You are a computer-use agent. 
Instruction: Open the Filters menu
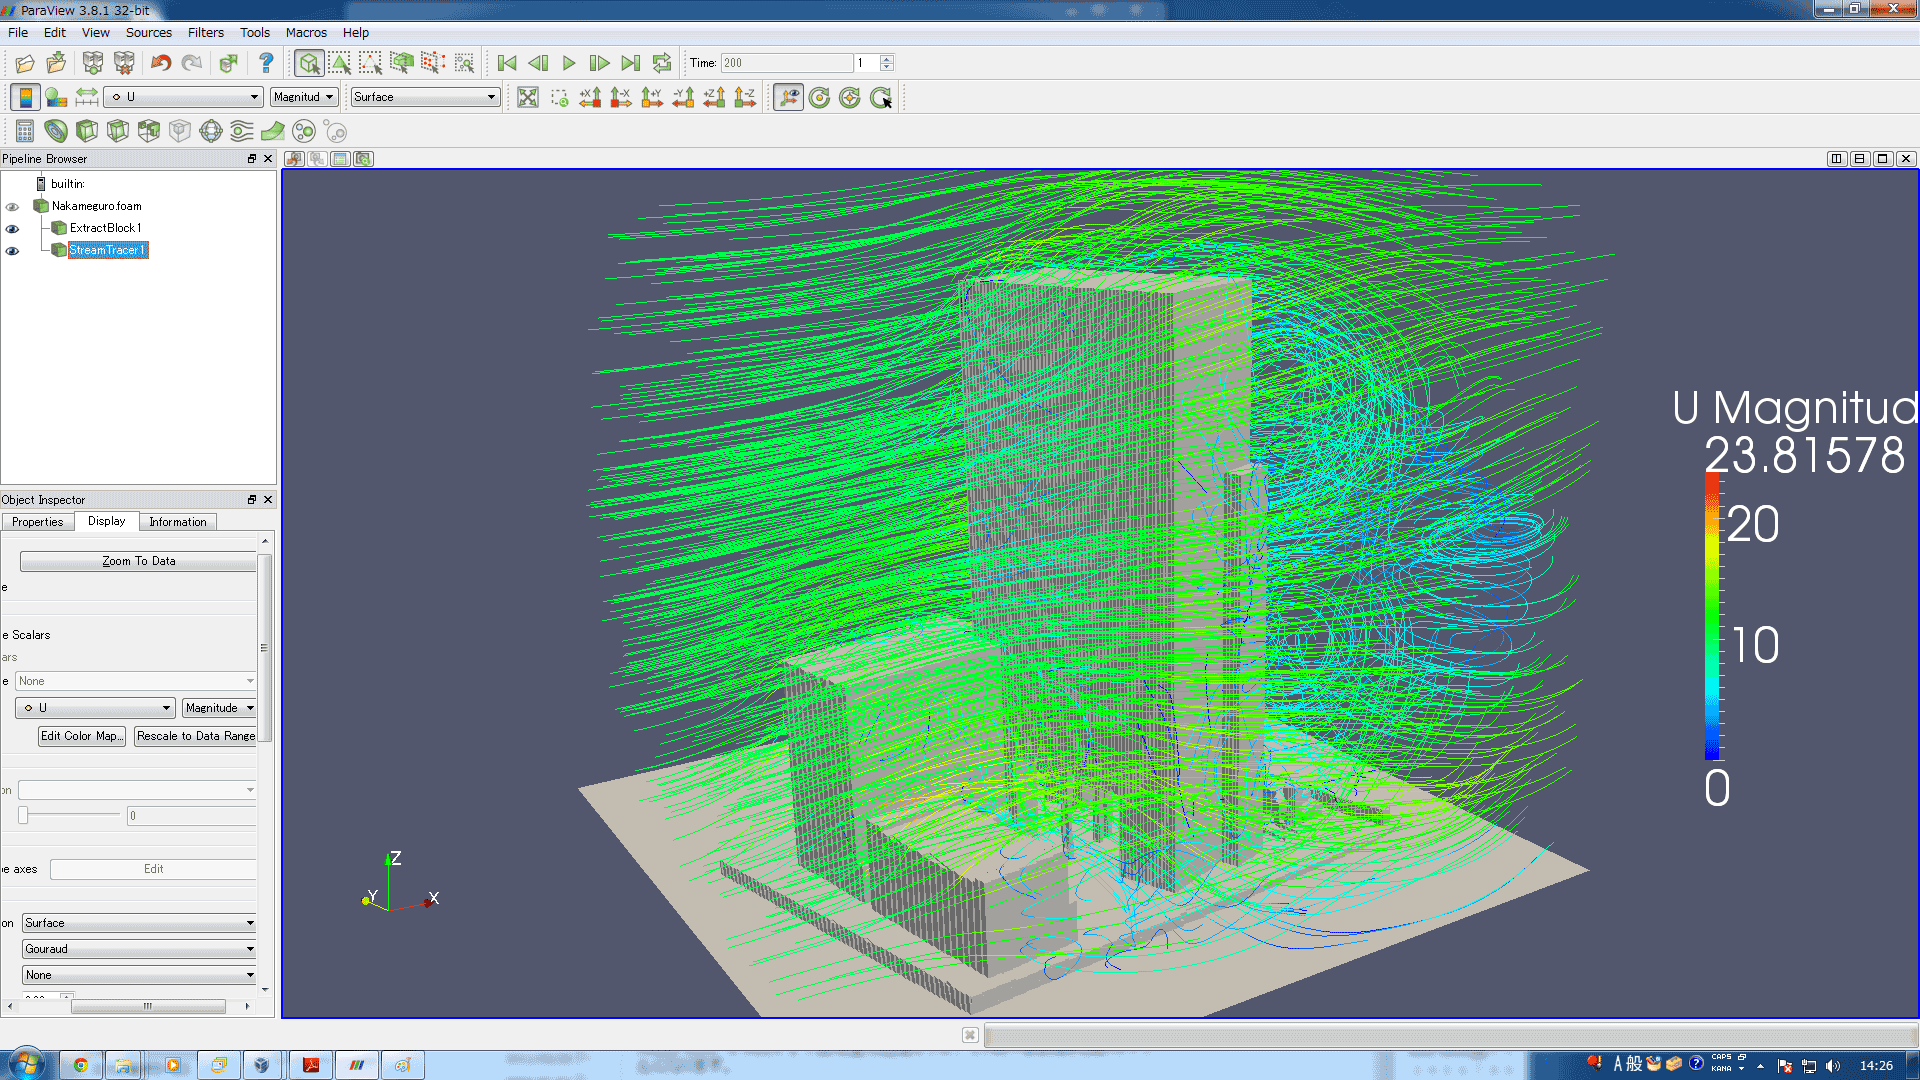(205, 33)
